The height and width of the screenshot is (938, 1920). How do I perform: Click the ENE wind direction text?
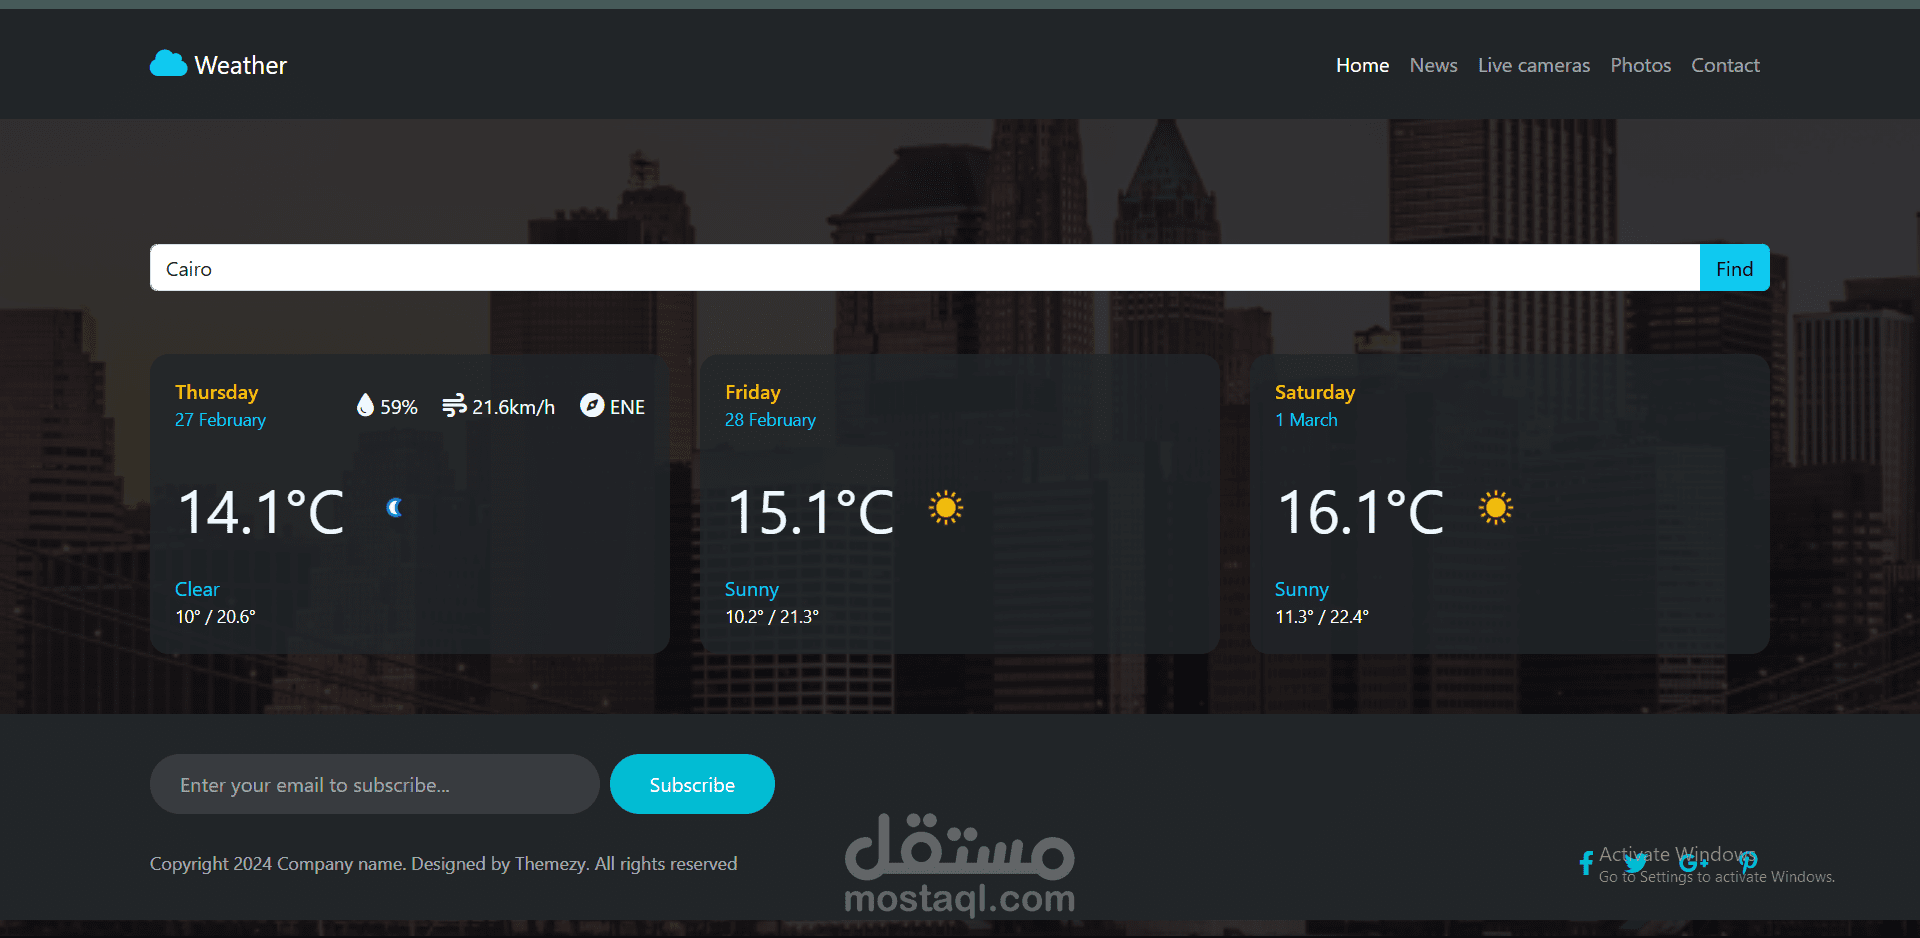pyautogui.click(x=627, y=407)
